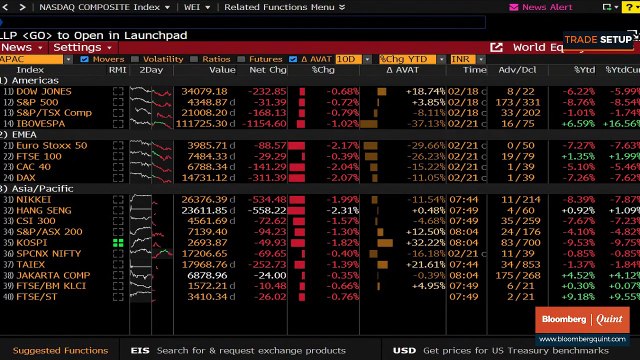Open the JAKARTA COMP index row

(x=320, y=275)
